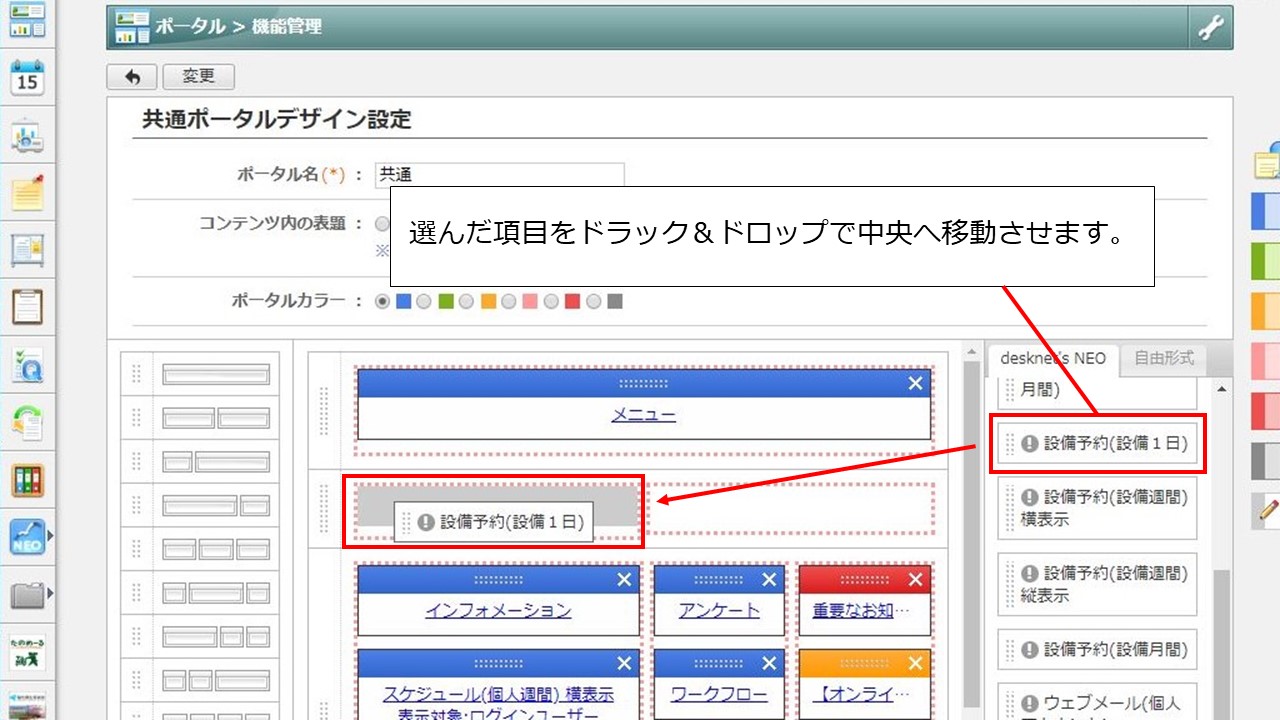
Task: Remove the メニュー widget with its X
Action: [x=915, y=383]
